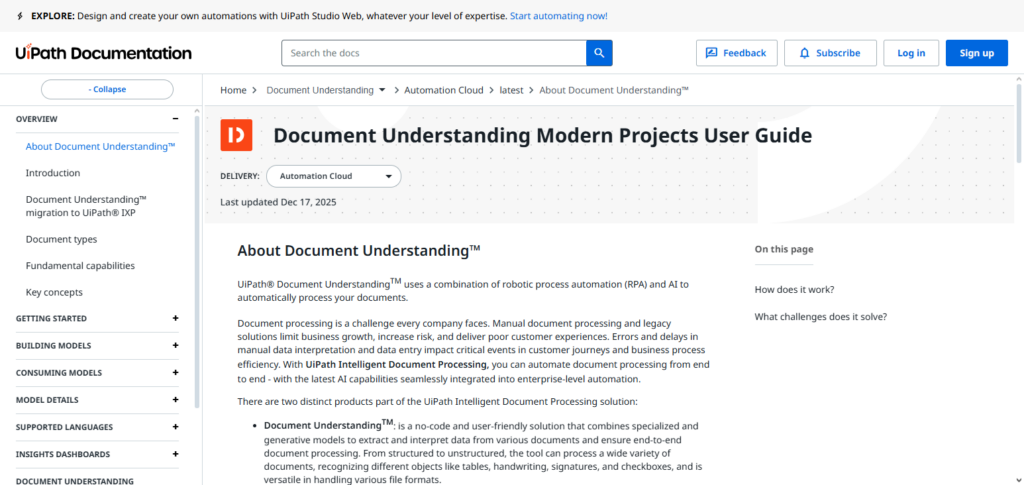Jump to What challenges does it solve?
Screen dimensions: 1024x485
click(x=820, y=317)
